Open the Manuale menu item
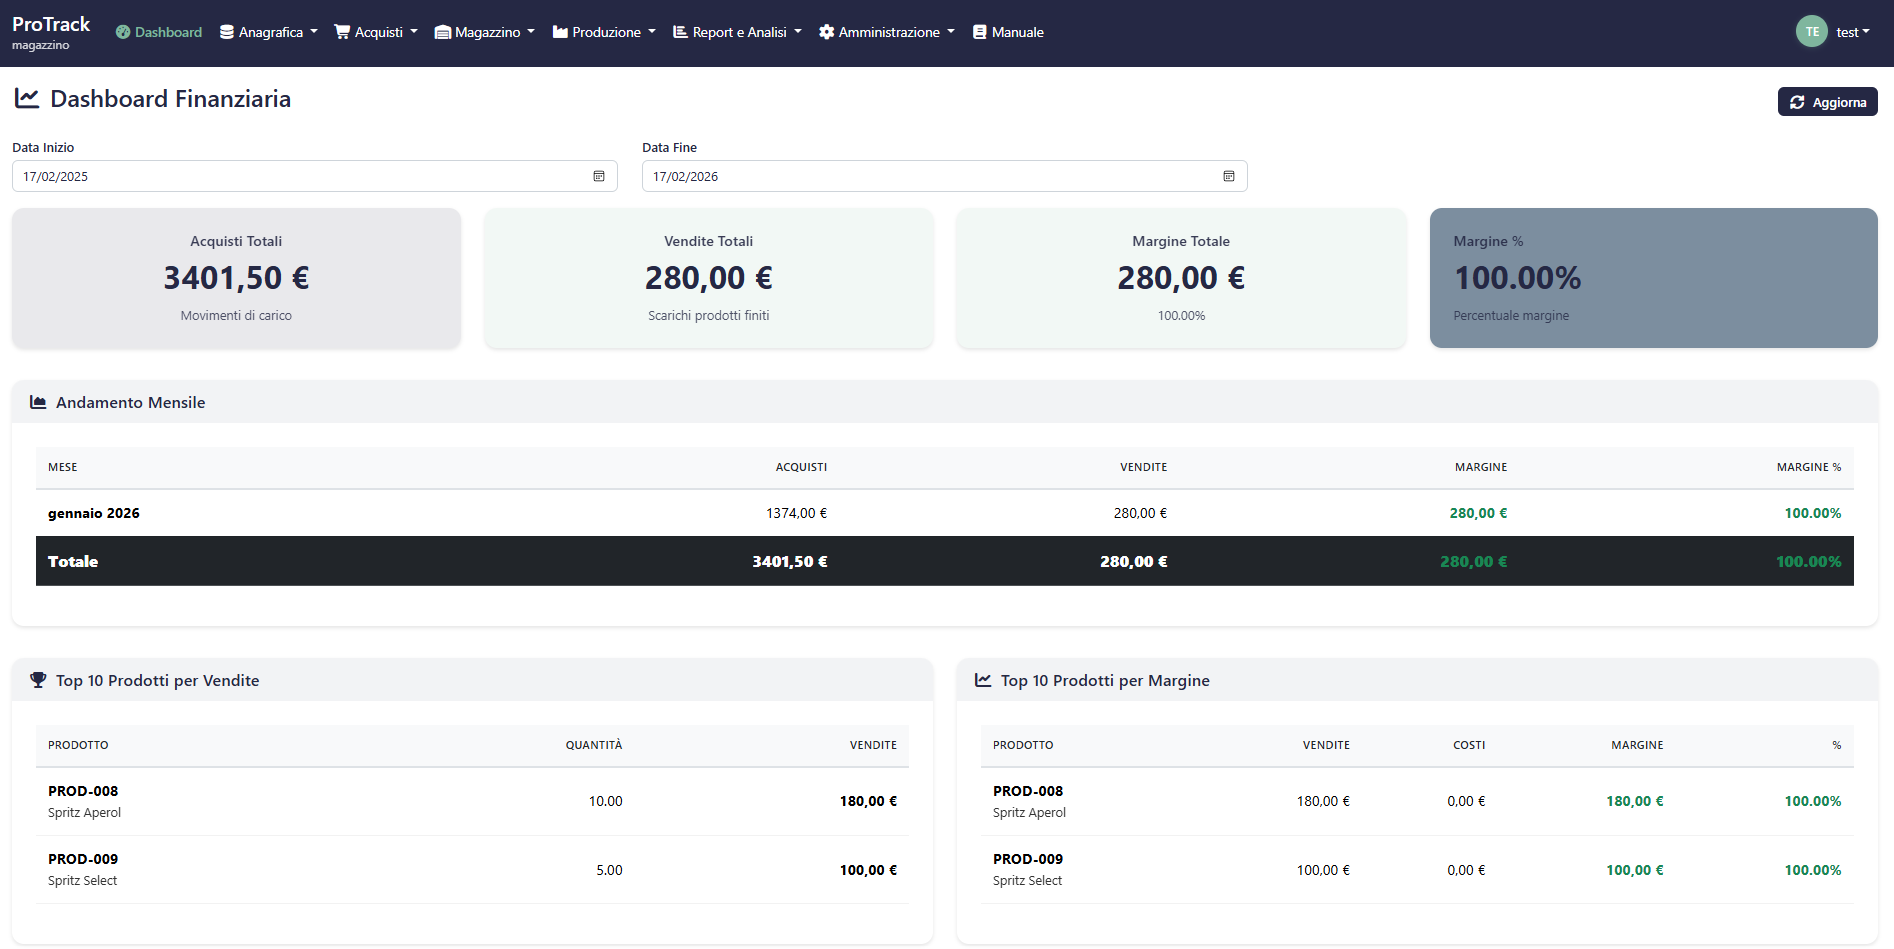The image size is (1894, 949). (x=1008, y=31)
